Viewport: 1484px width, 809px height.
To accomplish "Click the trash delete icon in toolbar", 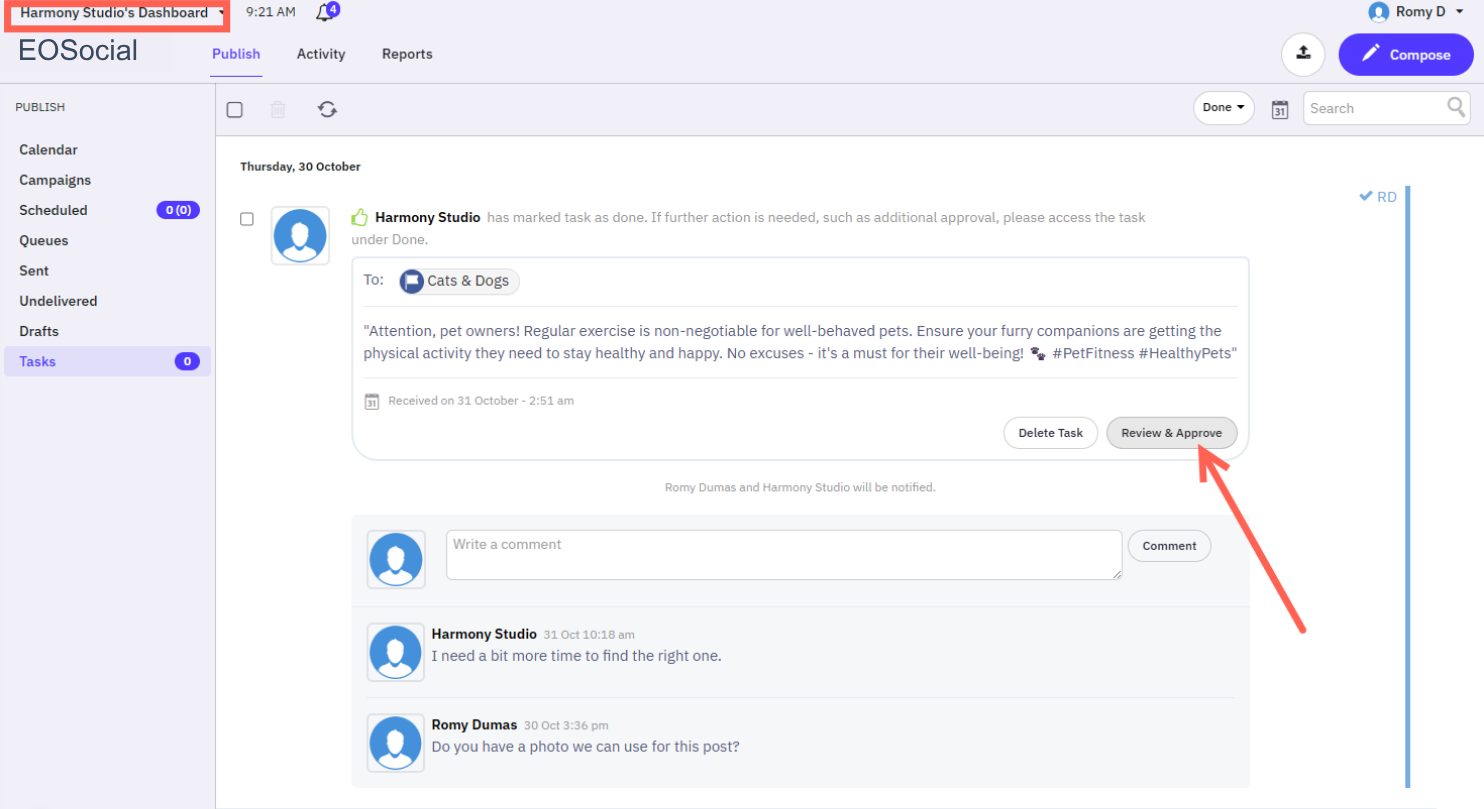I will click(278, 109).
